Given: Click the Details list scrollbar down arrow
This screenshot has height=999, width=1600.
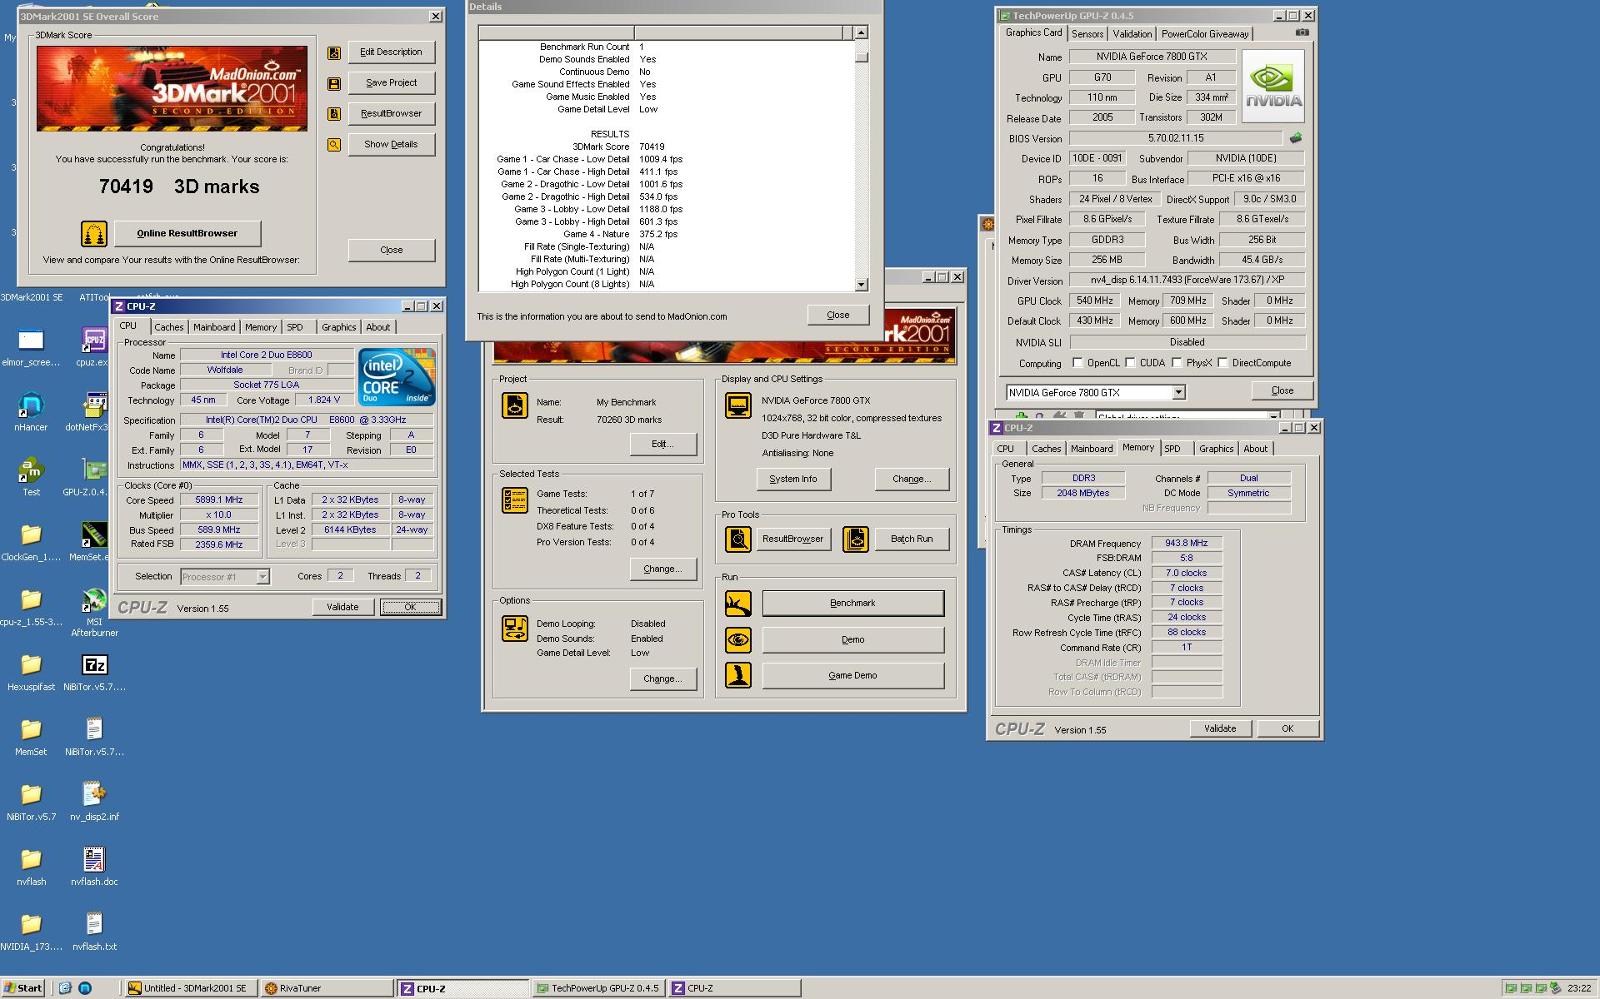Looking at the screenshot, I should point(861,285).
